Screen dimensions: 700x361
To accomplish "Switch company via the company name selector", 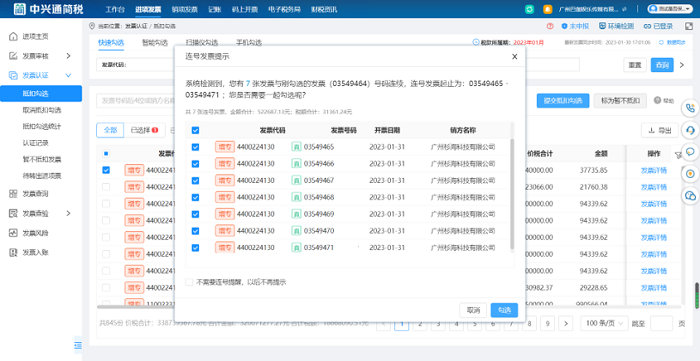I will coord(592,9).
